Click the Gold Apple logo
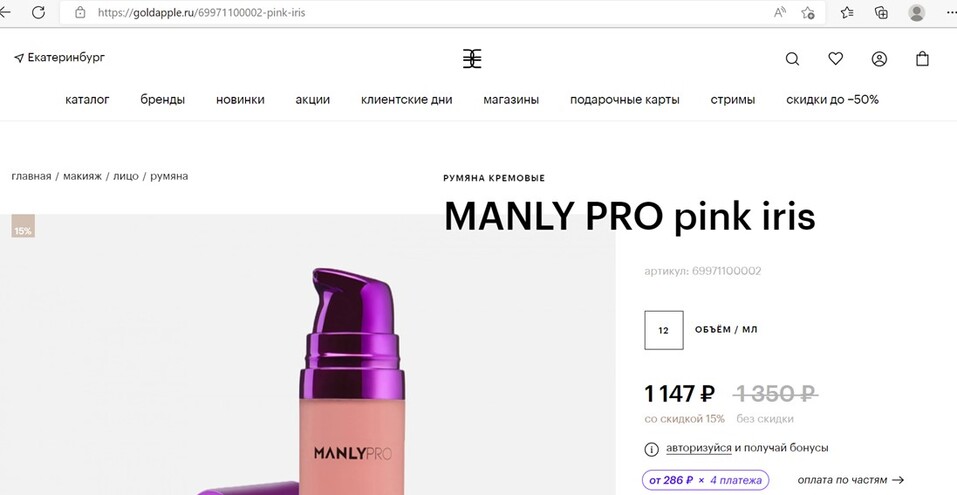Image resolution: width=957 pixels, height=495 pixels. pos(472,59)
